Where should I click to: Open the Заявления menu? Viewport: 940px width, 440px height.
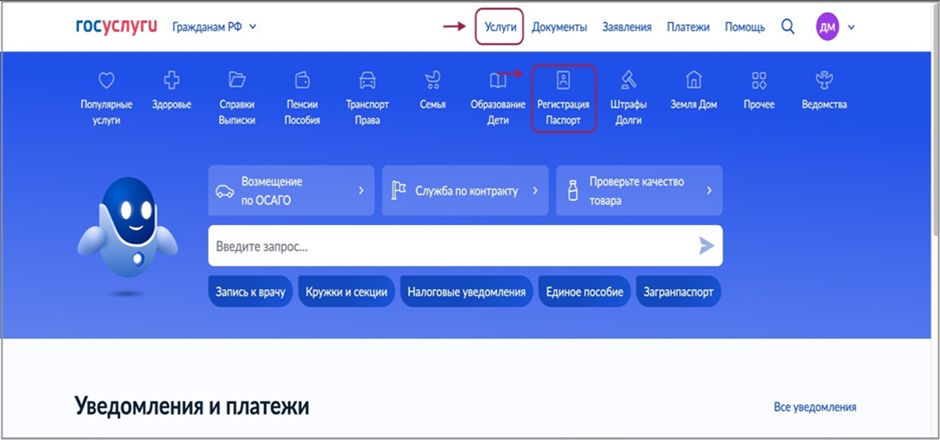click(x=627, y=27)
